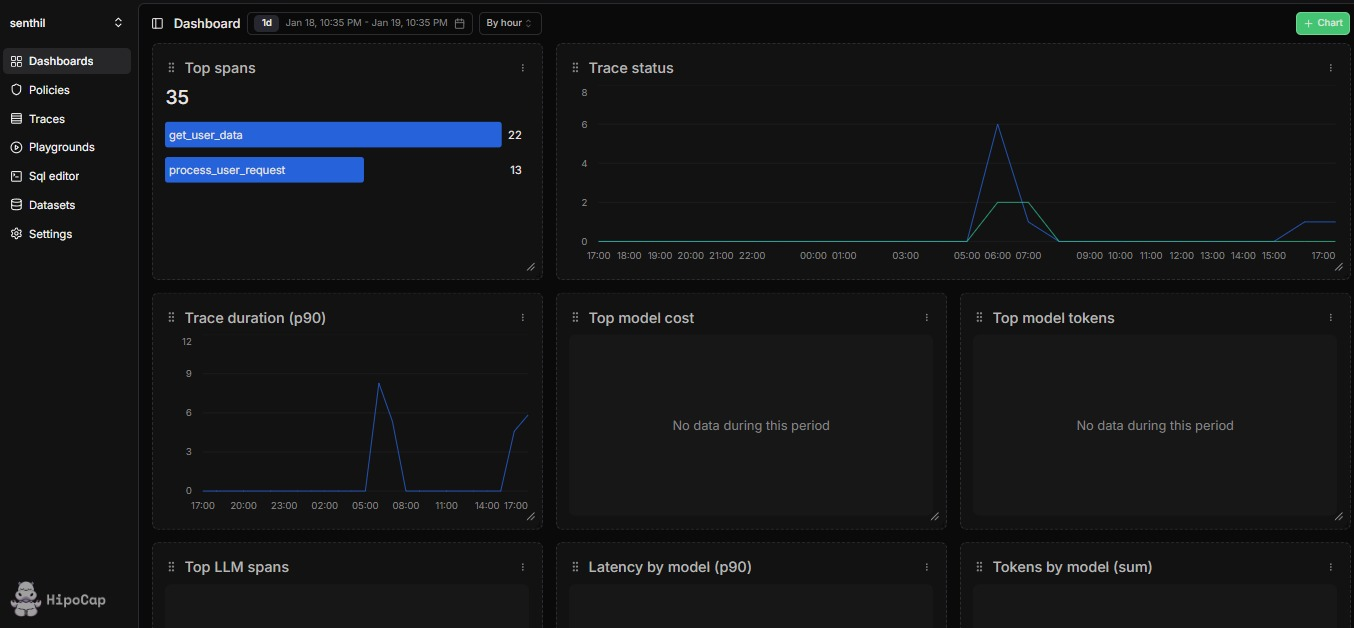The image size is (1354, 628).
Task: Open the 1d date range picker
Action: point(360,23)
